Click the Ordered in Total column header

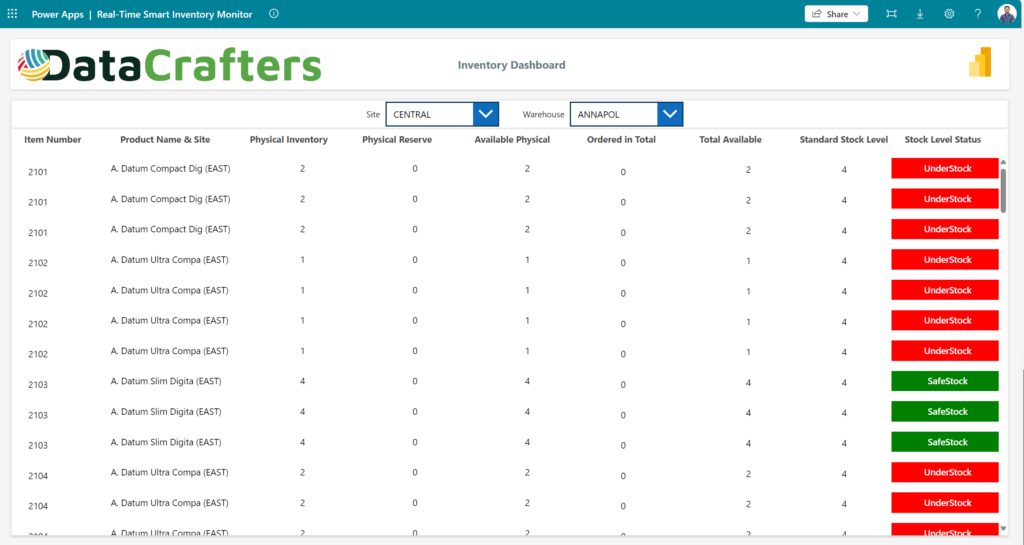pos(621,140)
